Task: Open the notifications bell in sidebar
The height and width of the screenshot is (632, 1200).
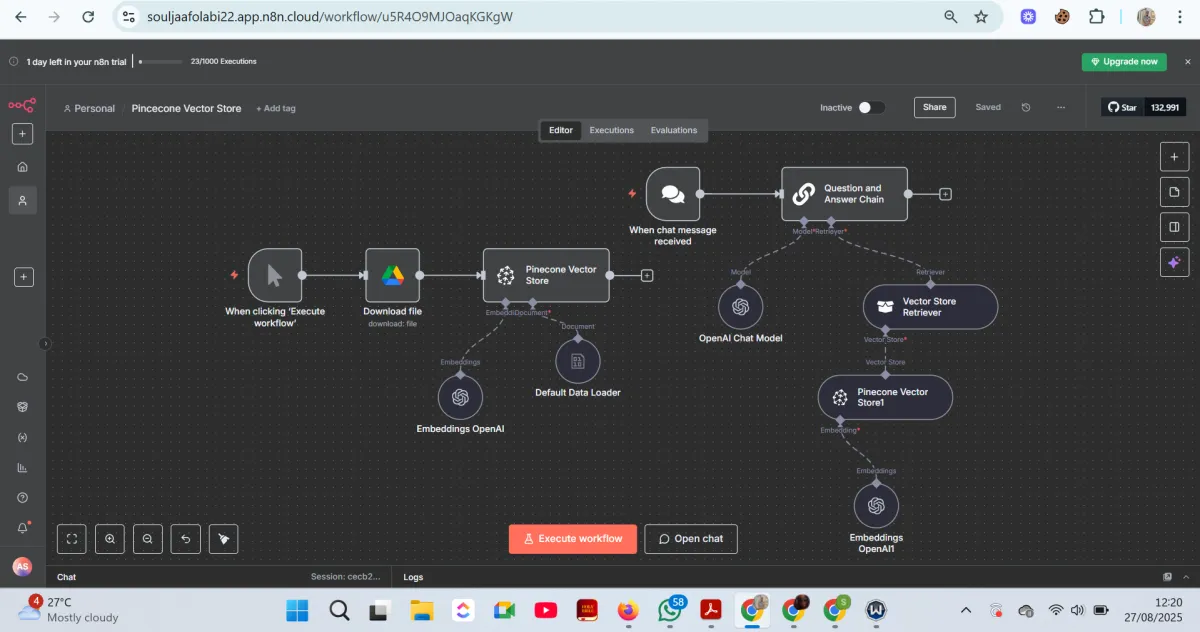Action: coord(23,528)
